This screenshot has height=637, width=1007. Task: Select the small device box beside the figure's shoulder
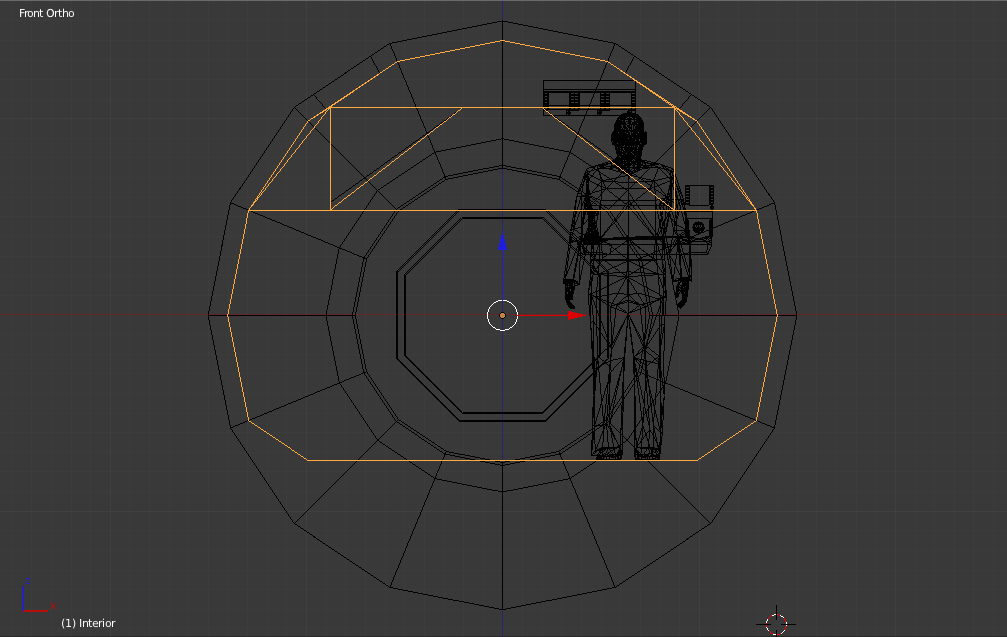[x=699, y=196]
